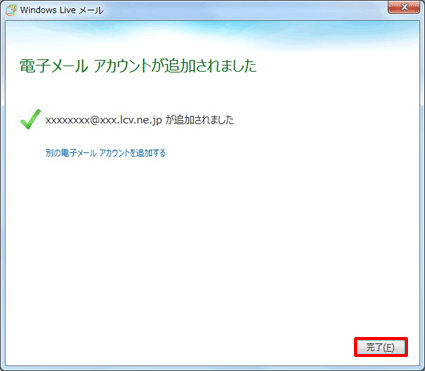Image resolution: width=425 pixels, height=371 pixels.
Task: Click the 完了(E) finish button
Action: (381, 347)
